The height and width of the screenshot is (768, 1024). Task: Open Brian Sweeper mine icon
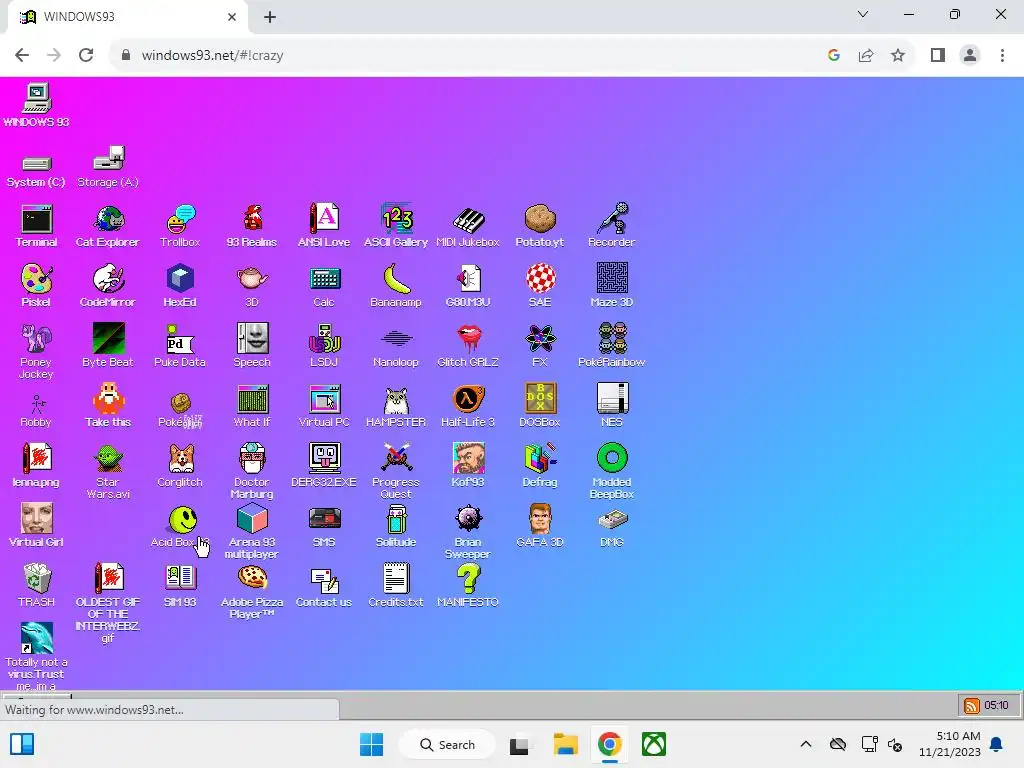[x=468, y=532]
